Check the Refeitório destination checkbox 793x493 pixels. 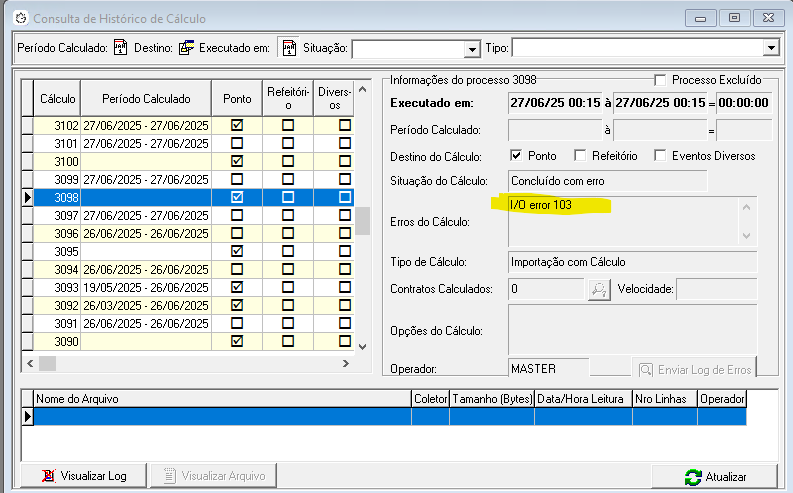tap(580, 155)
